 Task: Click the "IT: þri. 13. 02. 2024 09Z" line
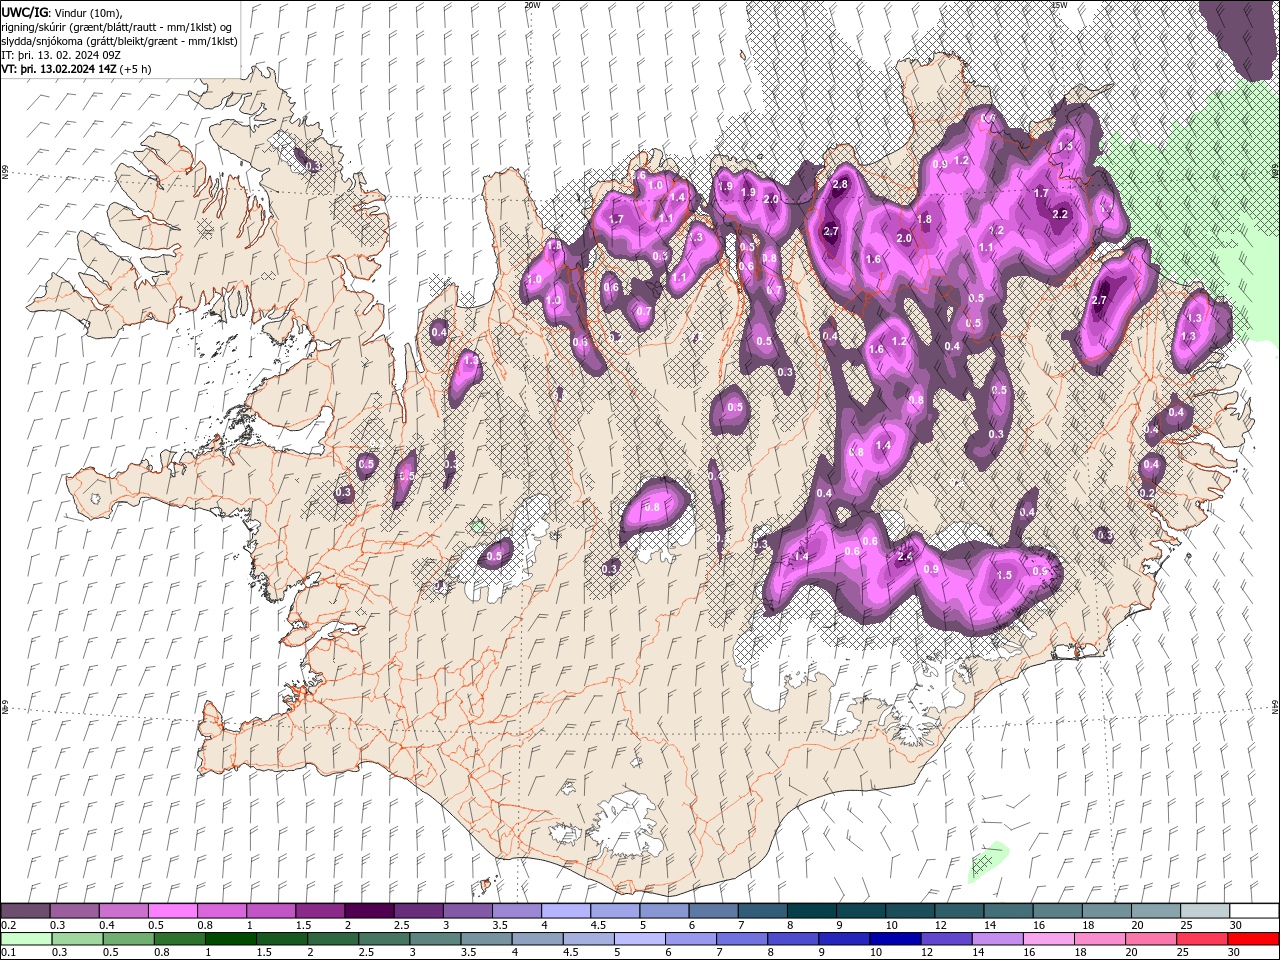pos(60,55)
